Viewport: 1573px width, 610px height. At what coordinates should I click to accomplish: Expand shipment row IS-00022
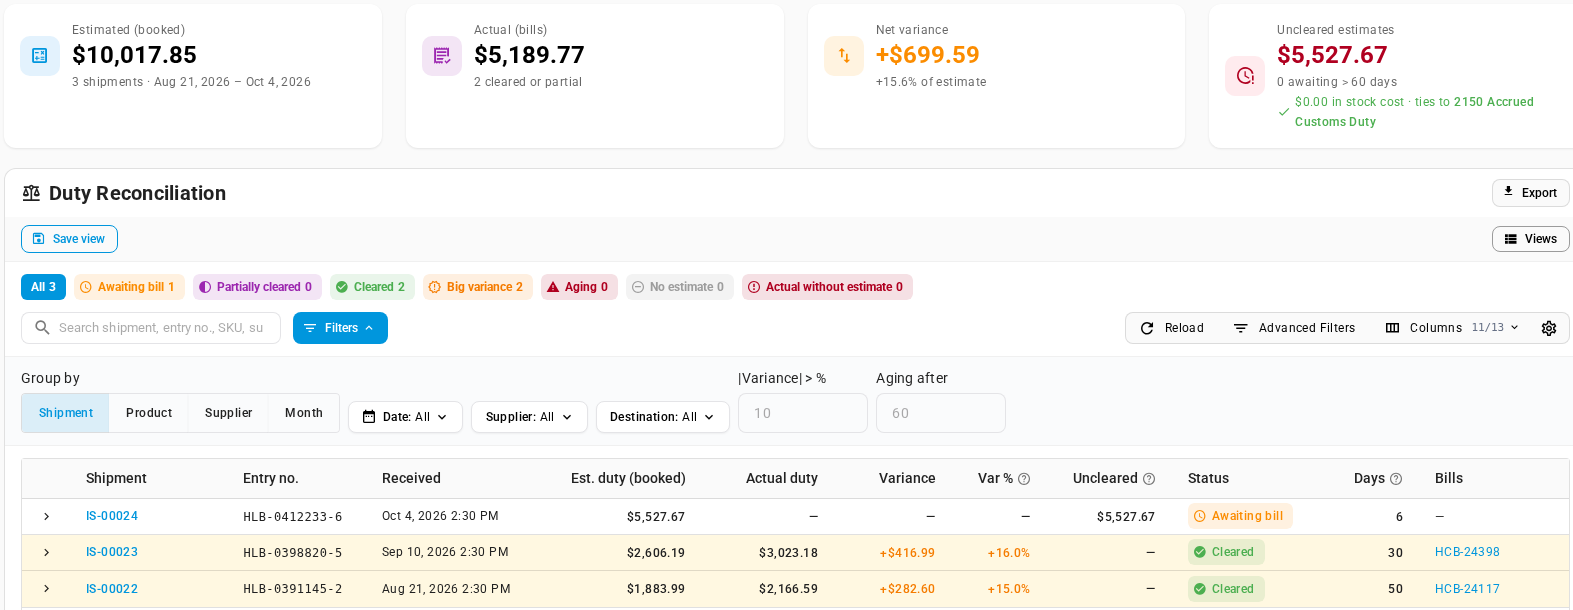(x=46, y=589)
